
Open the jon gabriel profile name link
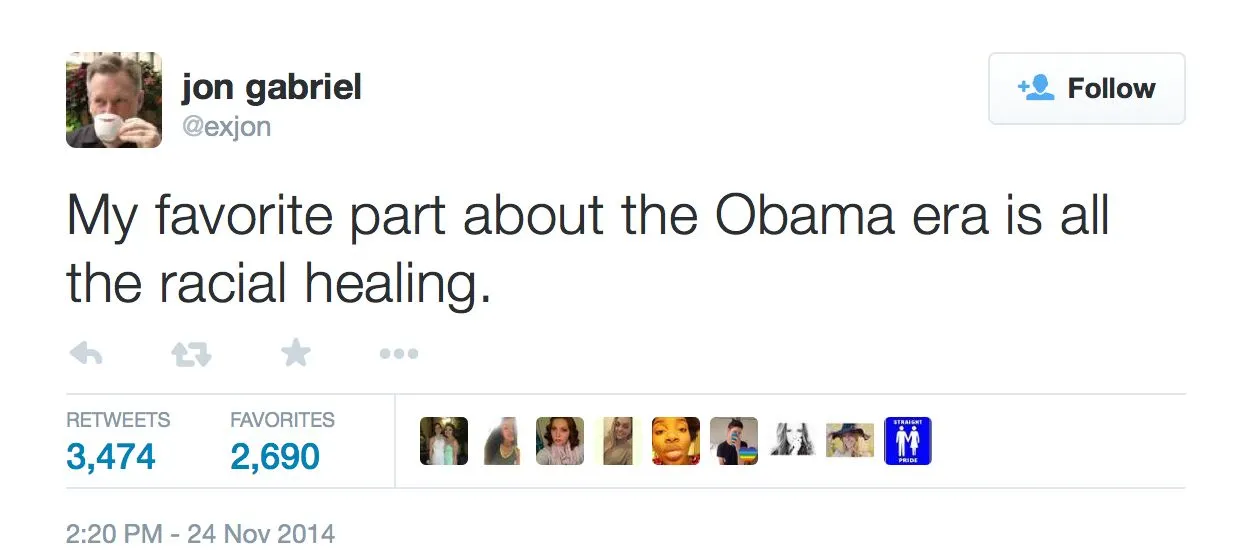(271, 88)
